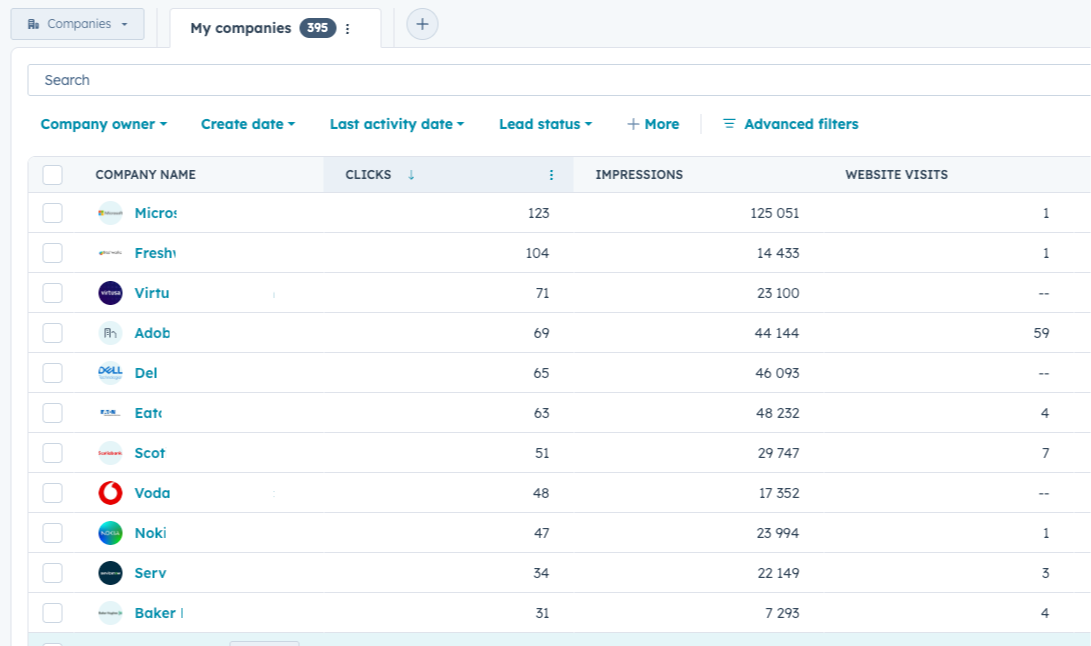
Task: Click the Vodafone red logo icon
Action: (x=110, y=493)
